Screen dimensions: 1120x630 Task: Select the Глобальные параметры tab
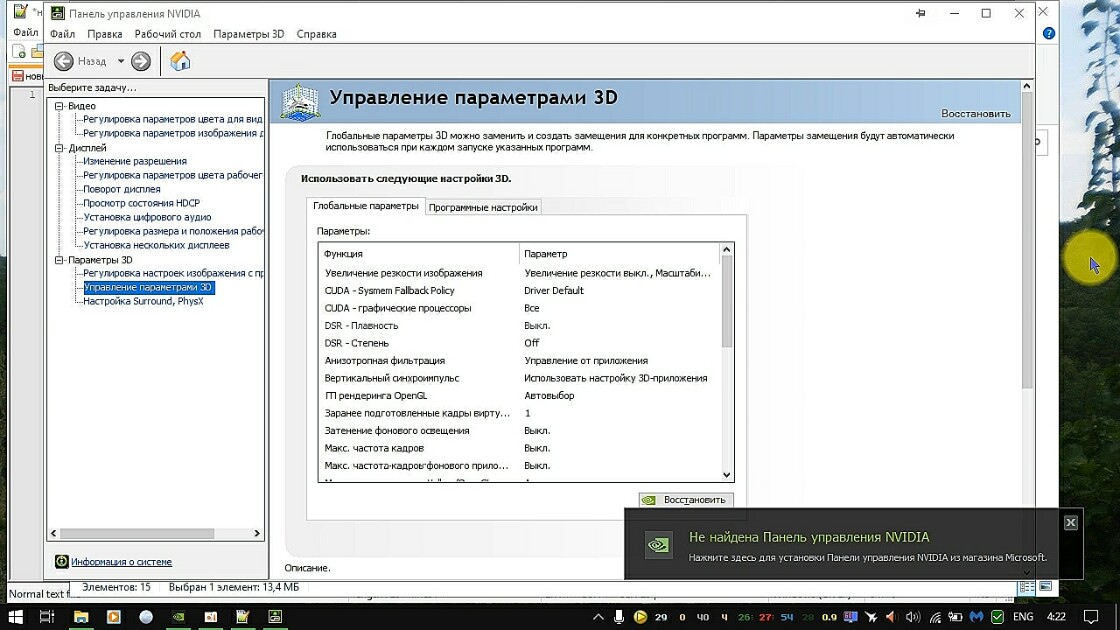pyautogui.click(x=366, y=206)
